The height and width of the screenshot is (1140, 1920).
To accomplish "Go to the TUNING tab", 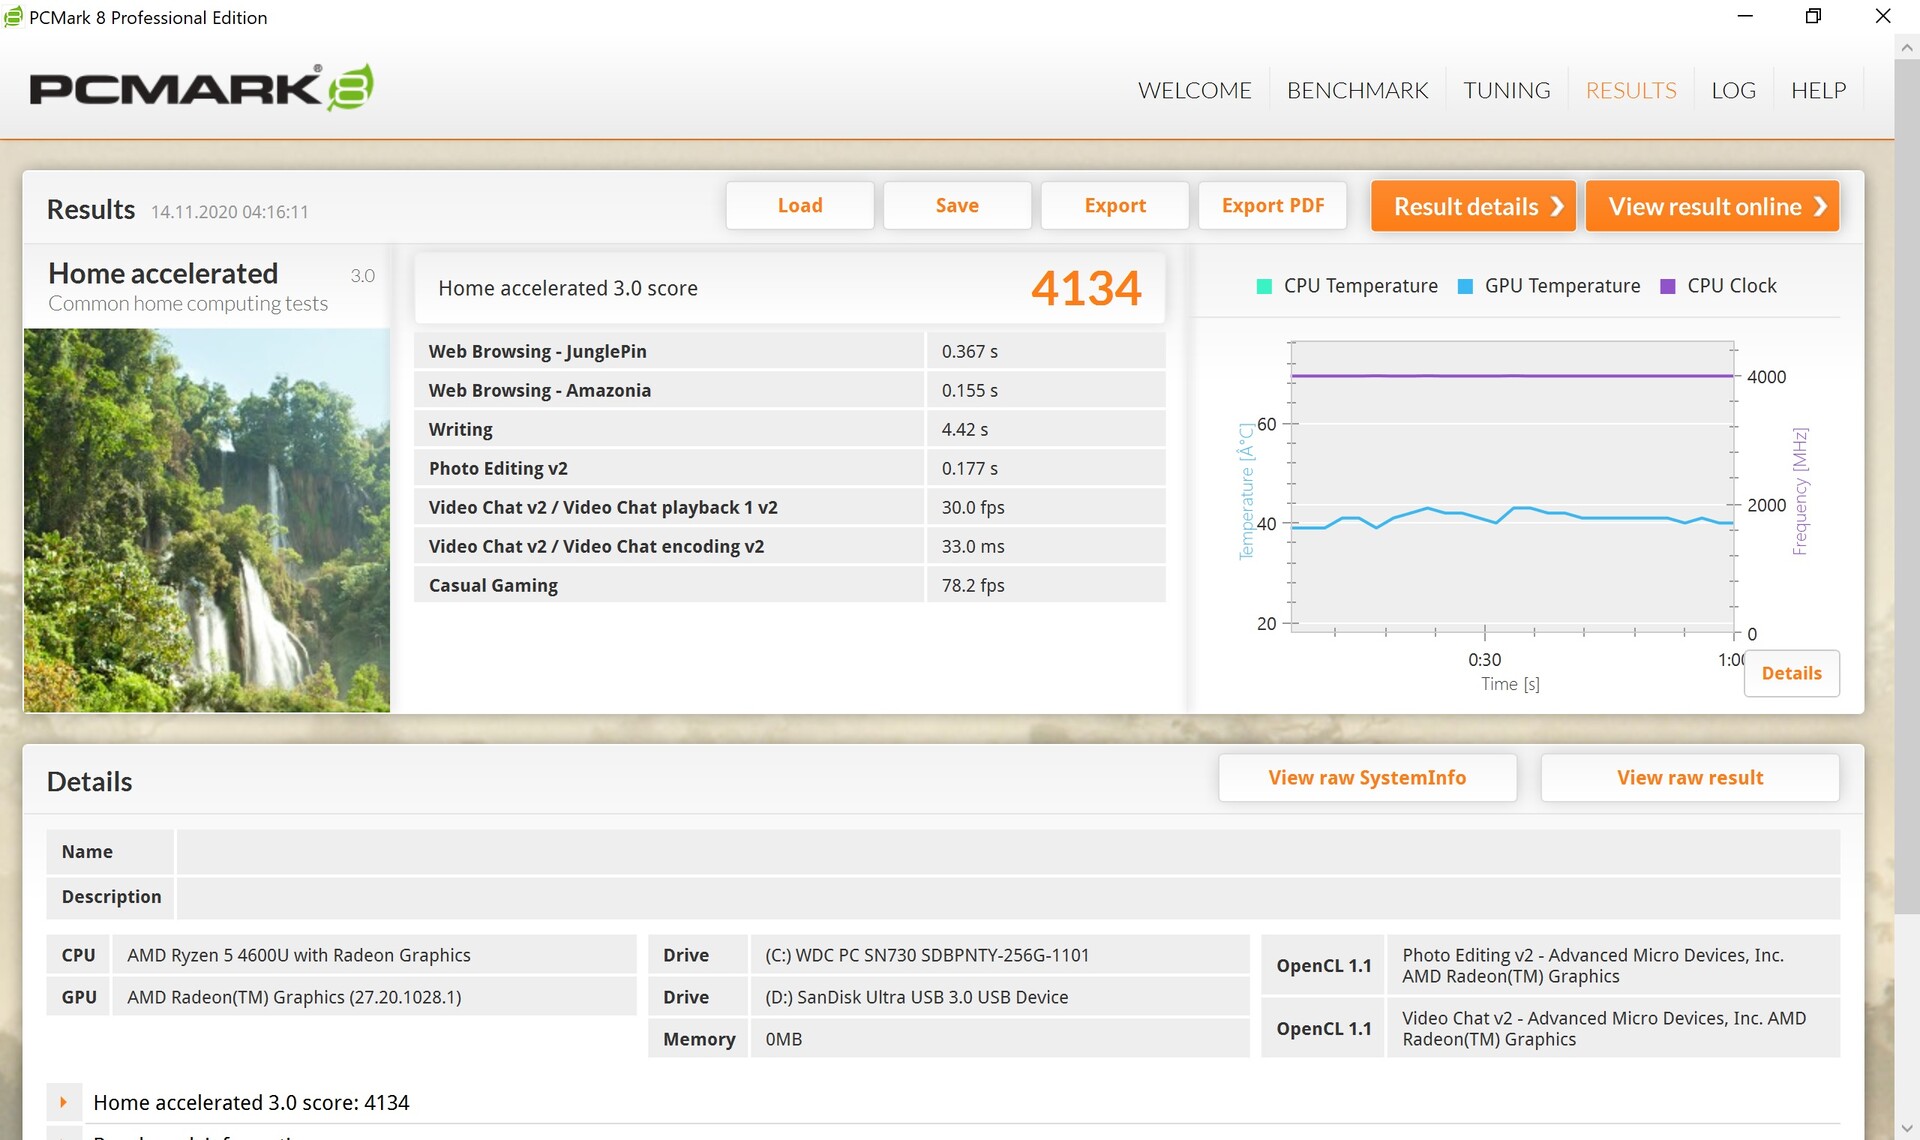I will [1506, 90].
